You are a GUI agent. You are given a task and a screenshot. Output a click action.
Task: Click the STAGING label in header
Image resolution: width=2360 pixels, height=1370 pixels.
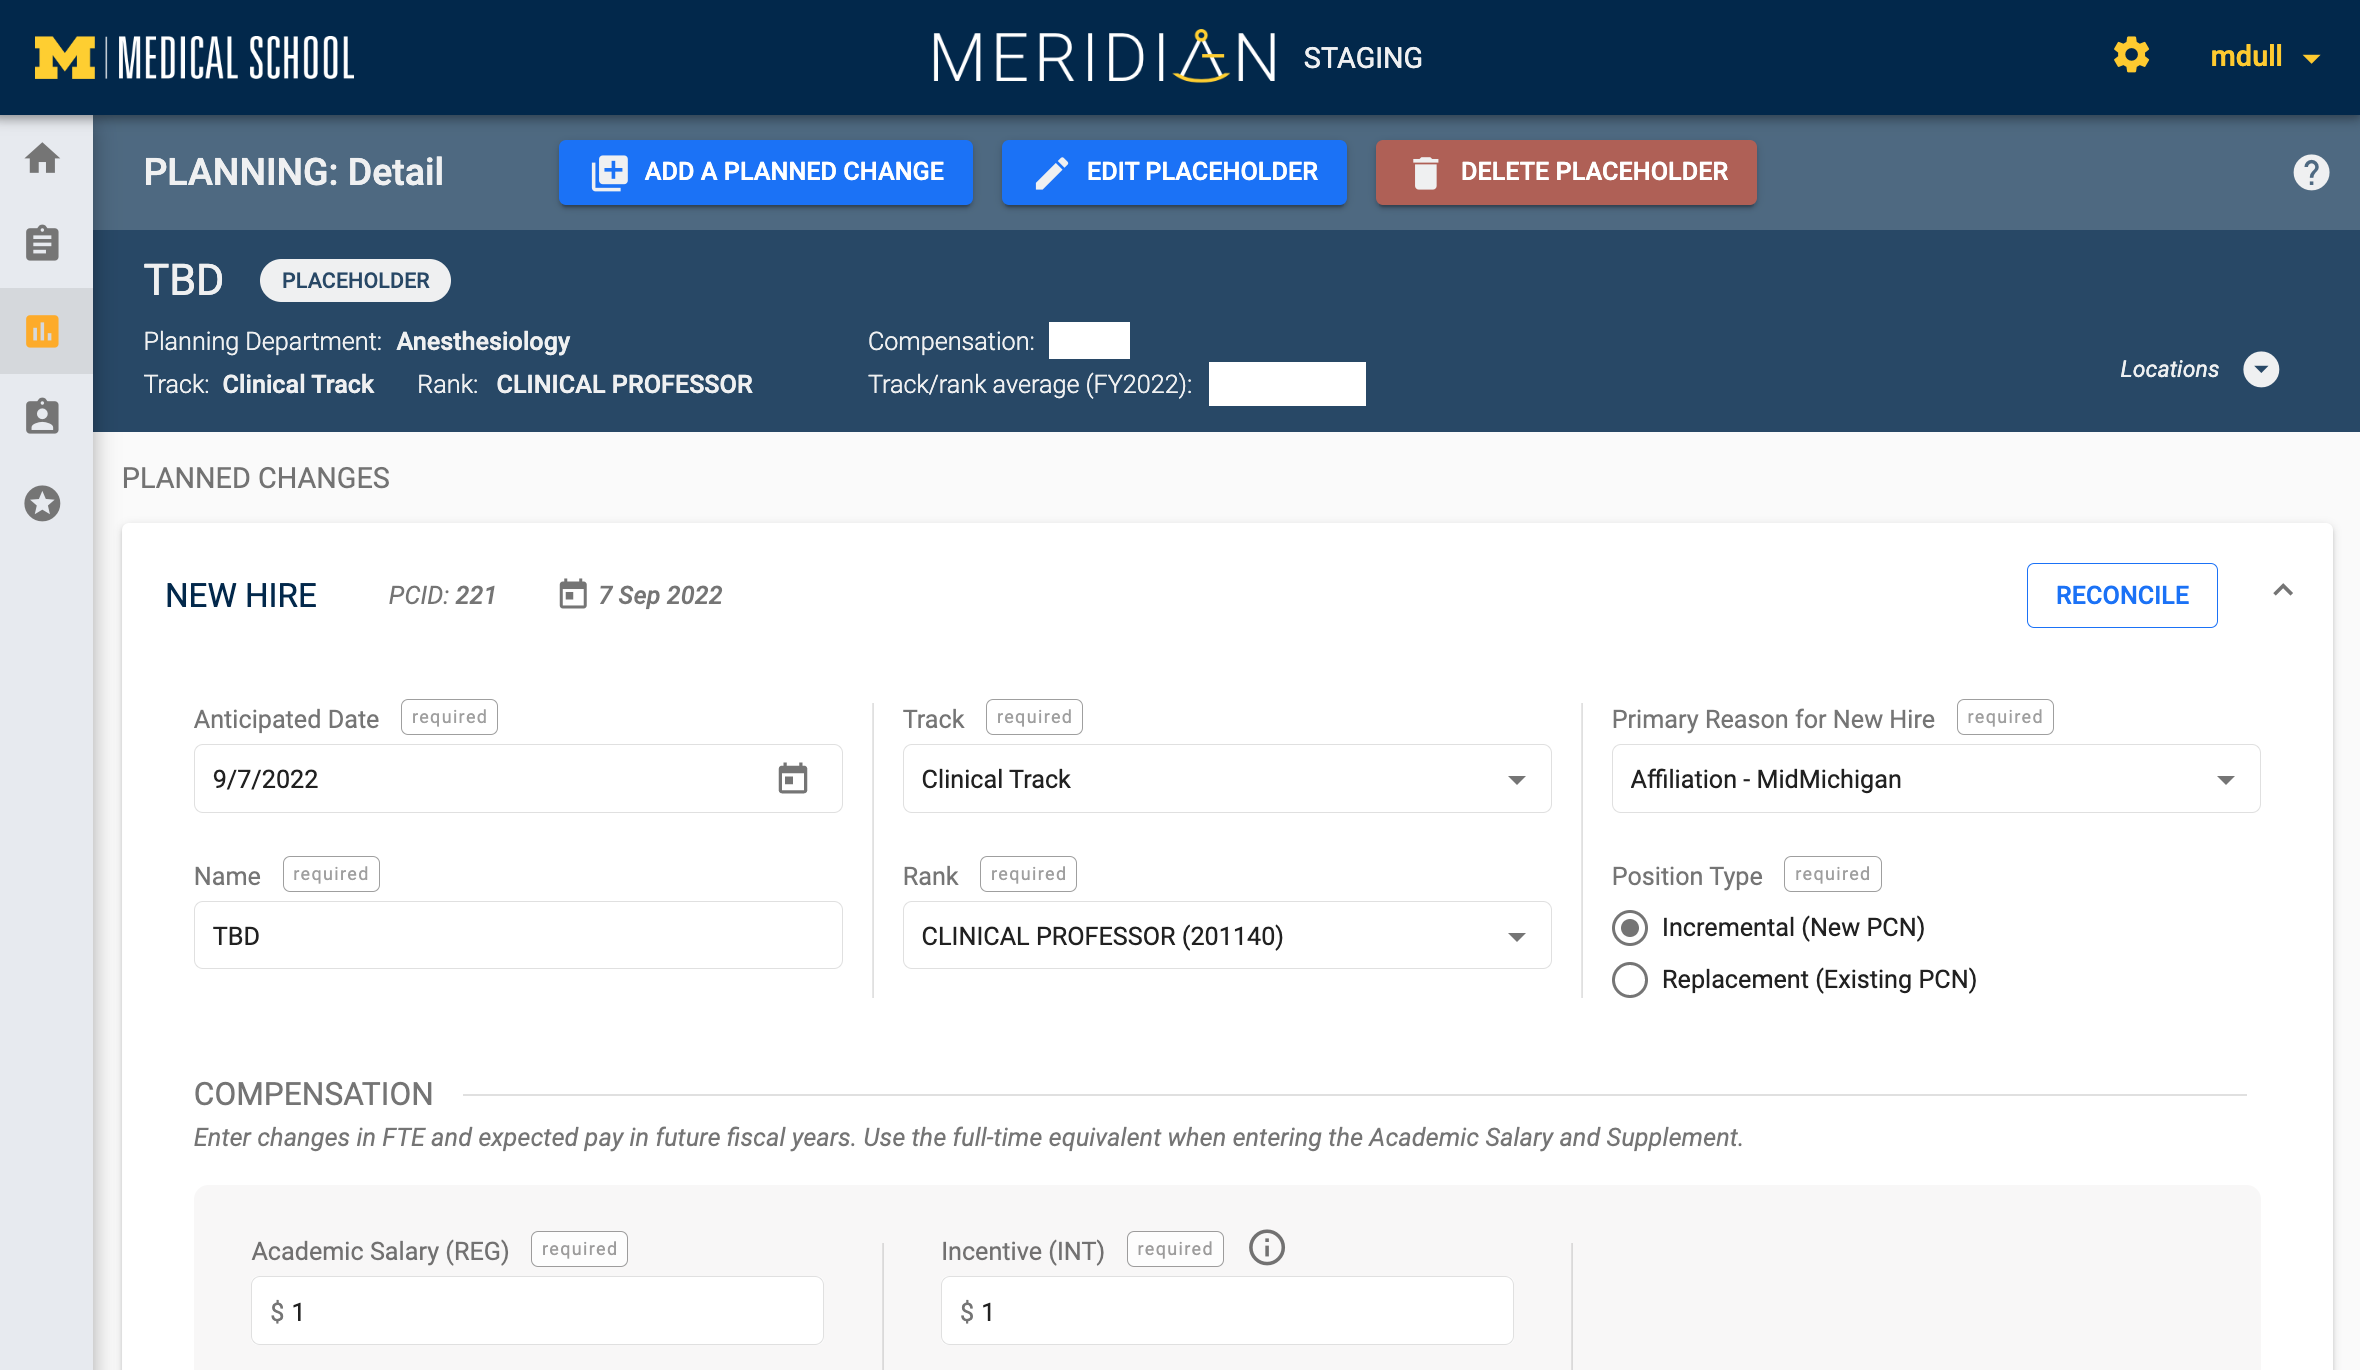coord(1362,58)
